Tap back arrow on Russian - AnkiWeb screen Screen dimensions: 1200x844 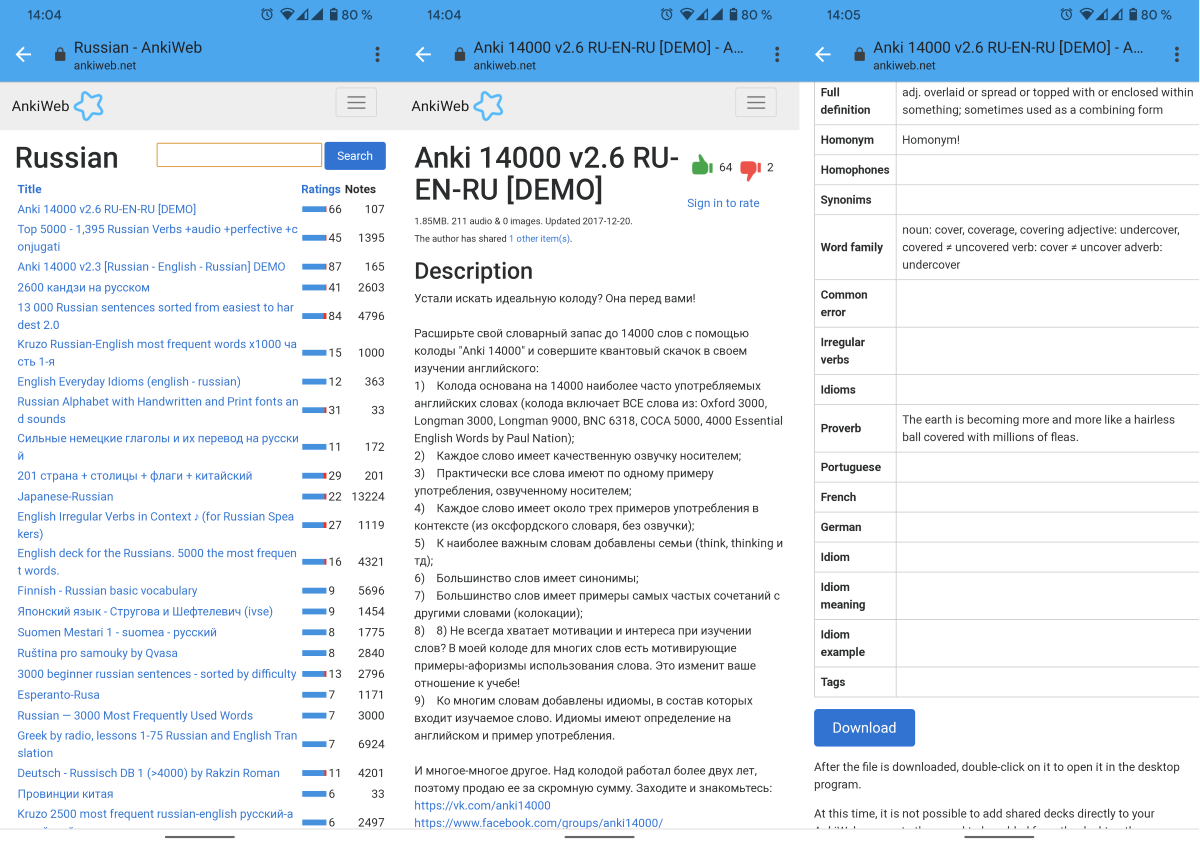pyautogui.click(x=23, y=55)
